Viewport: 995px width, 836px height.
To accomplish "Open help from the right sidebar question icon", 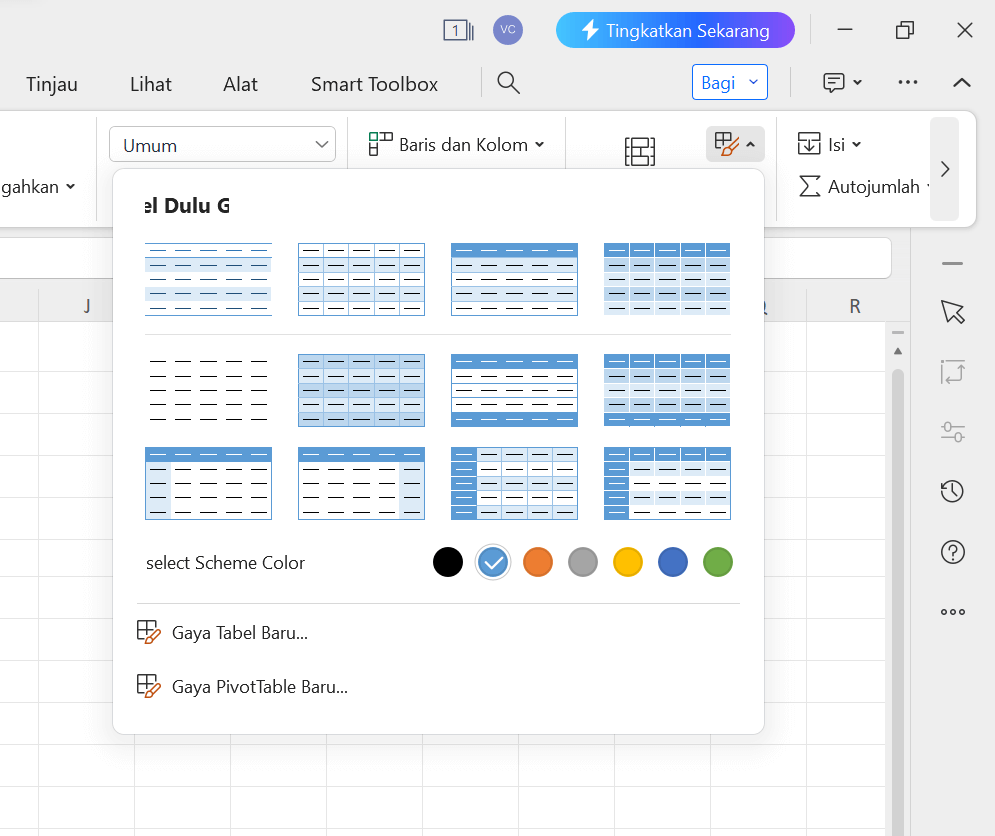I will click(952, 551).
